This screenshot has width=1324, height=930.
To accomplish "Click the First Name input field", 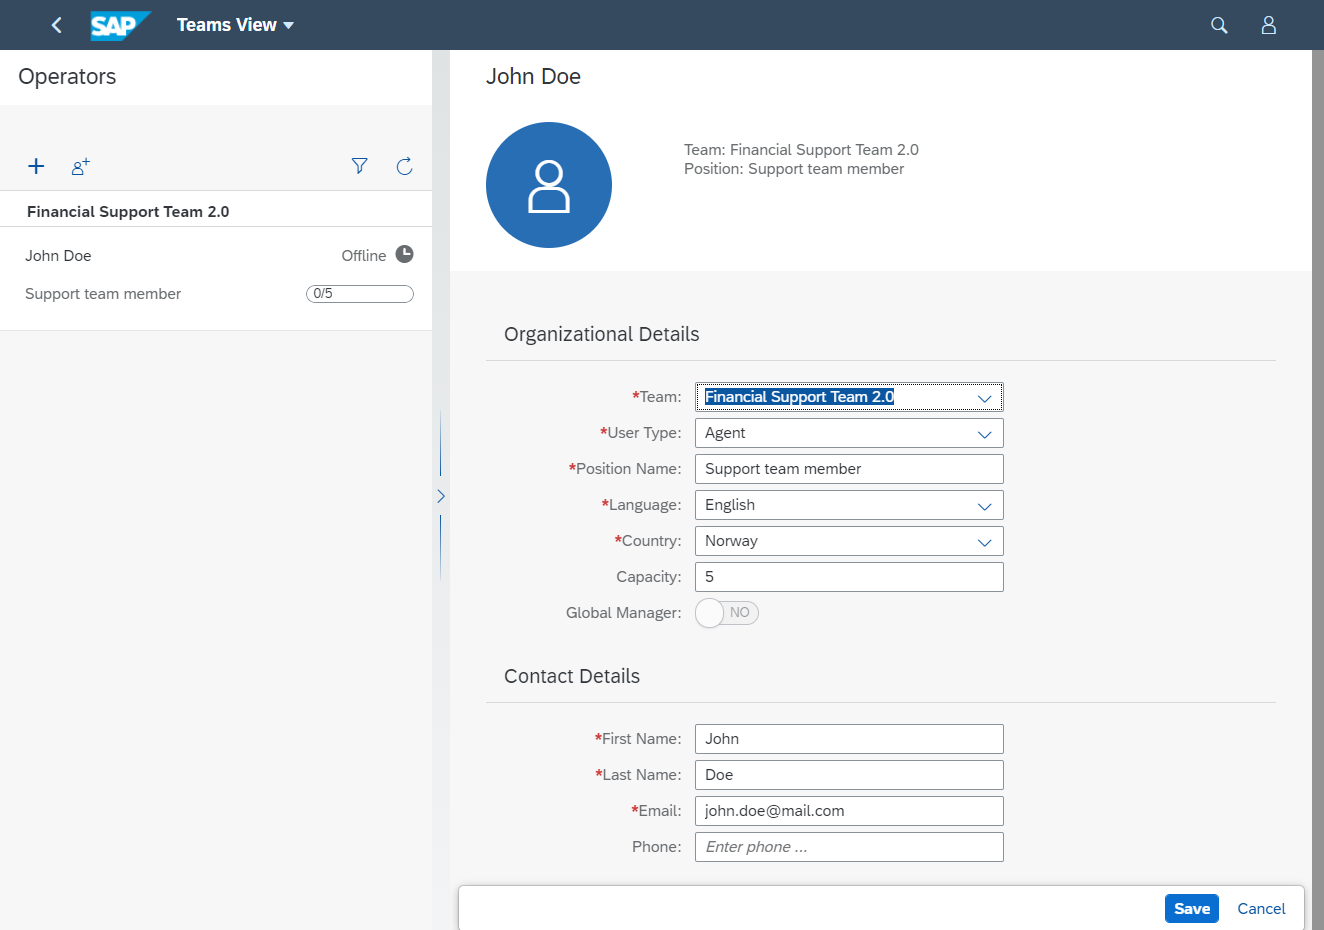I will pos(849,739).
